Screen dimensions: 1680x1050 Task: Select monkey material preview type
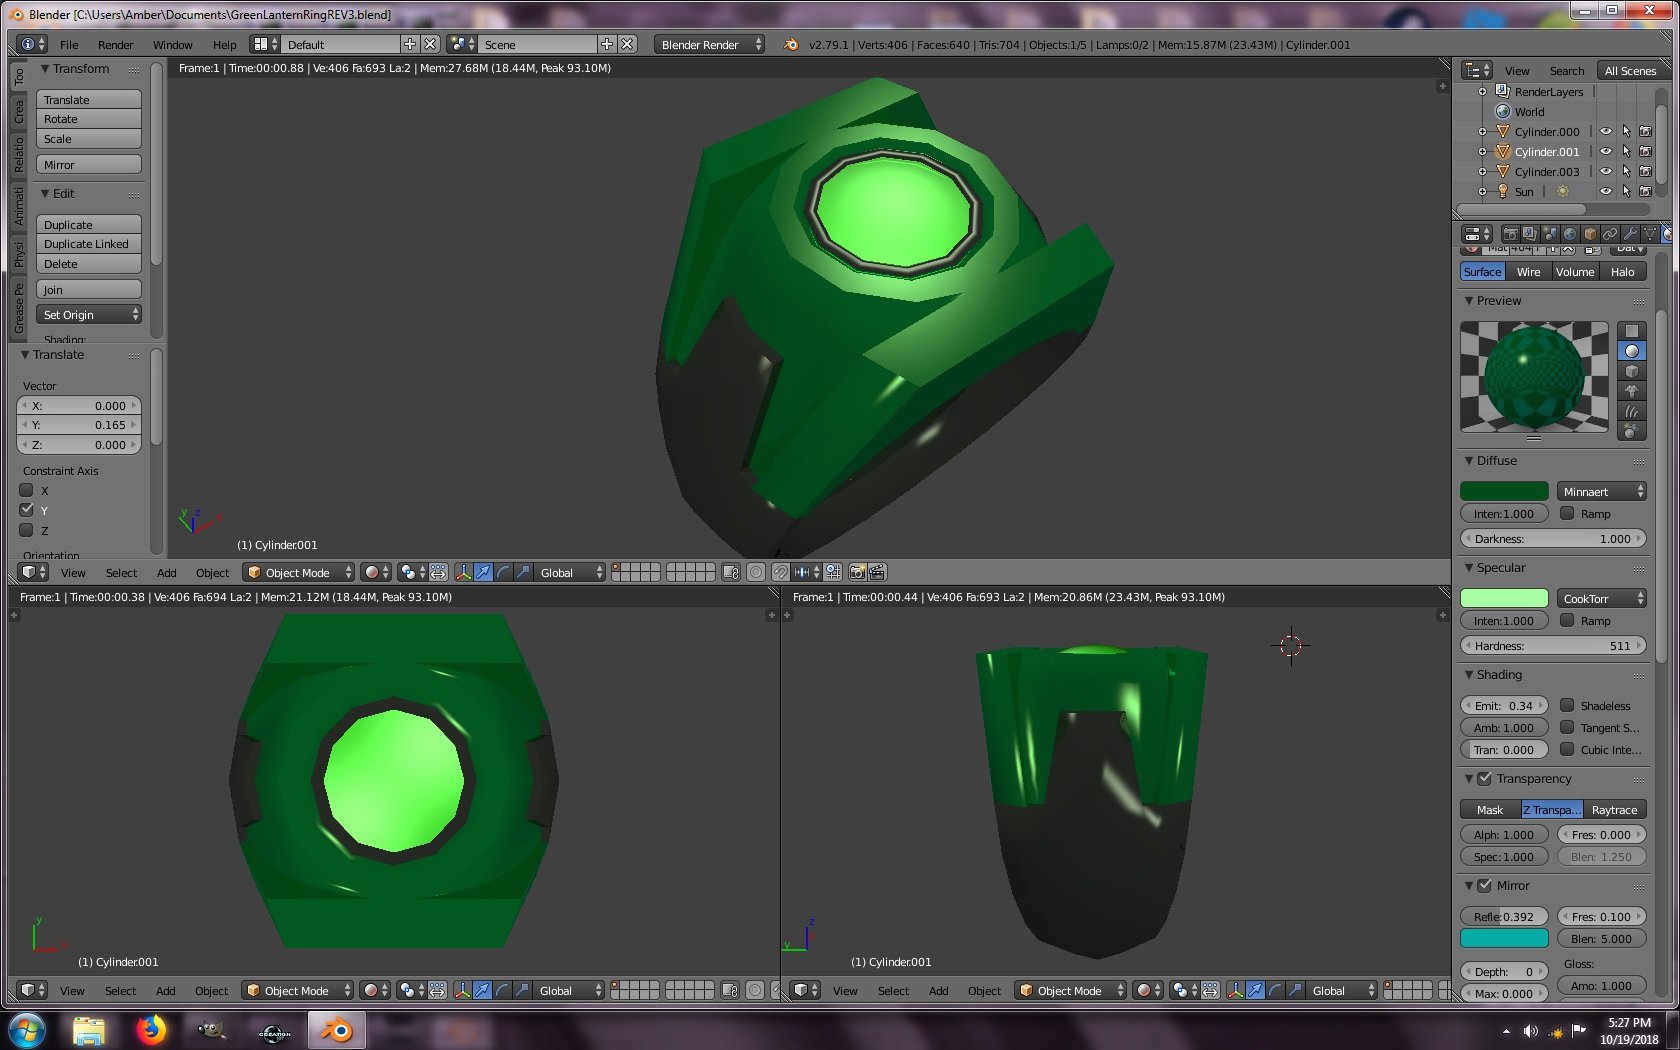pyautogui.click(x=1632, y=391)
